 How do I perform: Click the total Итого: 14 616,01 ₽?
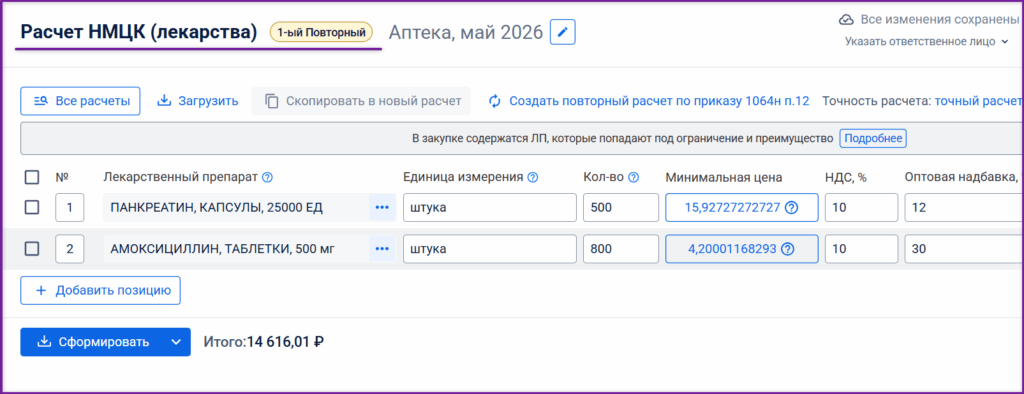[x=264, y=342]
